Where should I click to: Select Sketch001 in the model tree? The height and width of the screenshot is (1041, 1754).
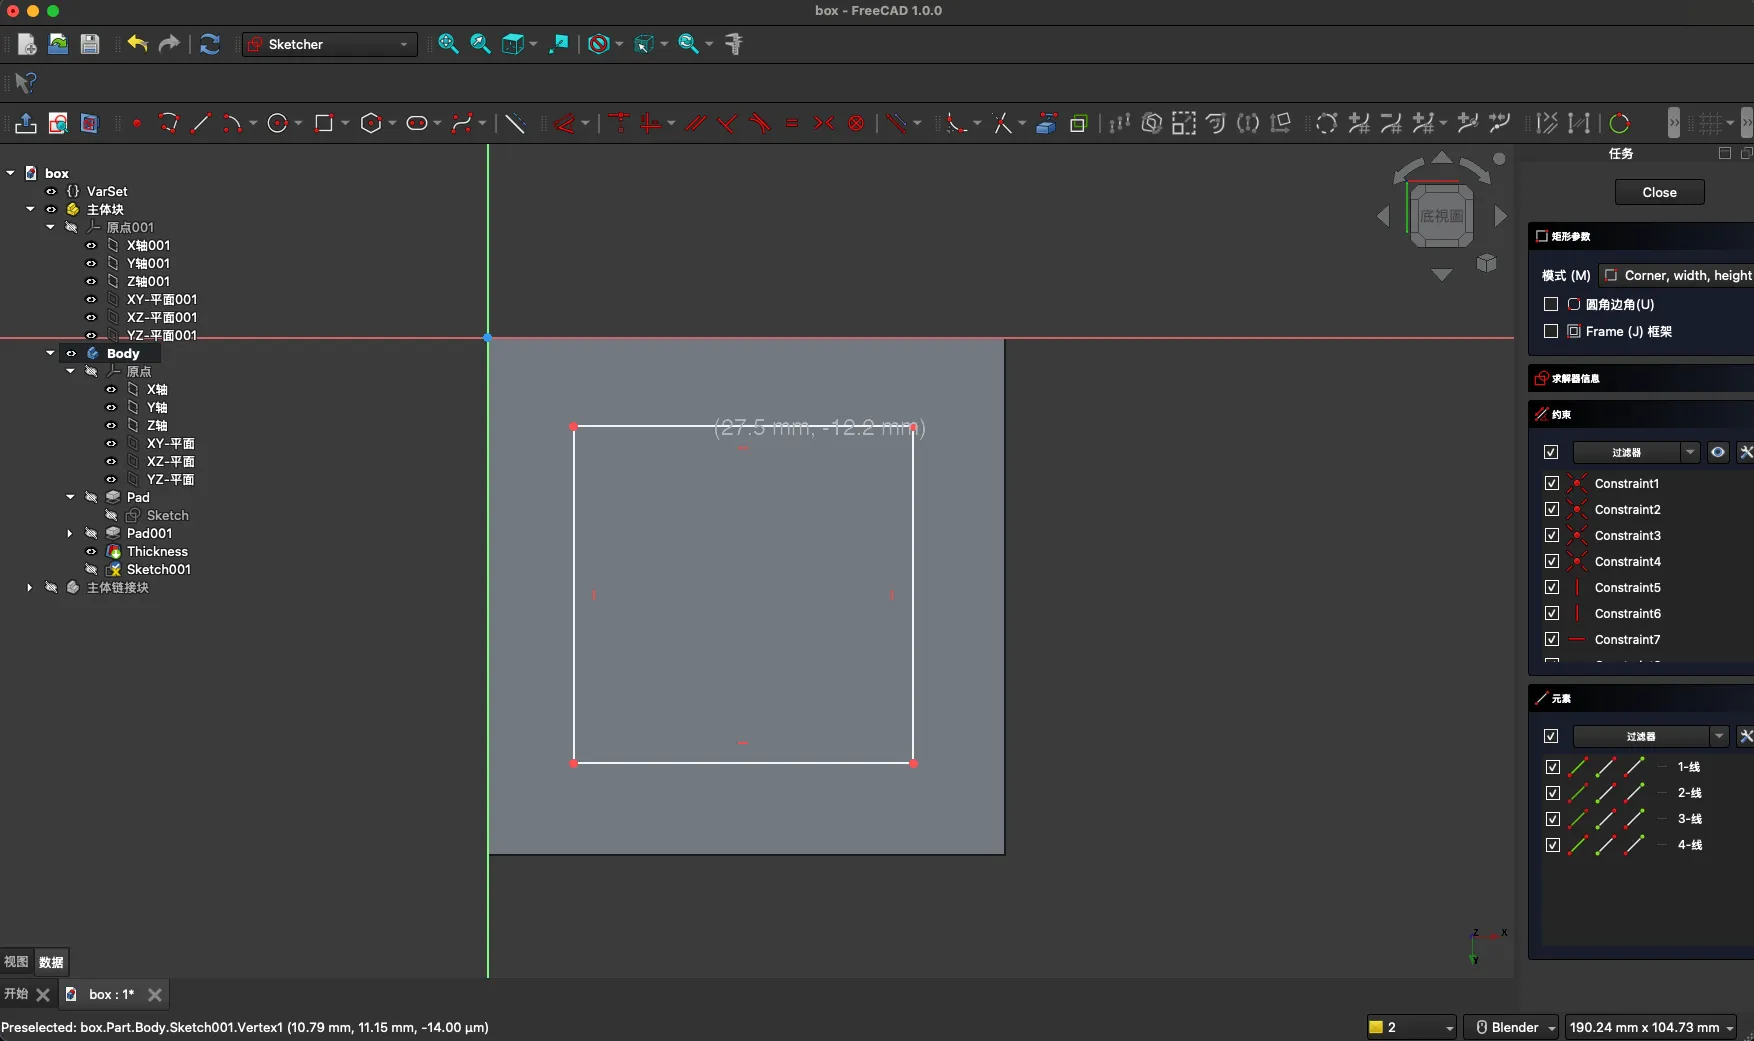coord(158,569)
